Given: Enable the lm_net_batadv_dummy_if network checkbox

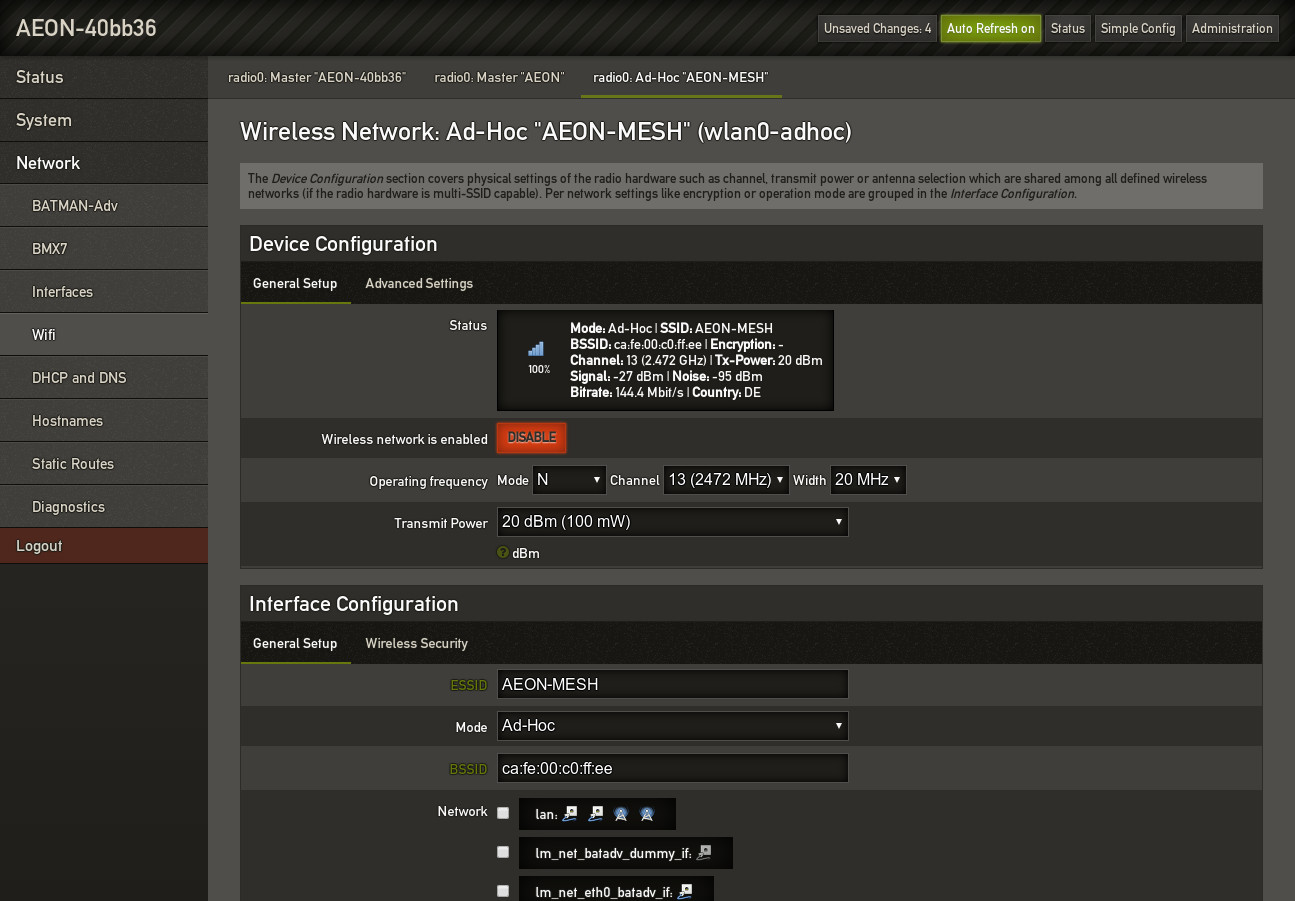Looking at the screenshot, I should pos(503,852).
